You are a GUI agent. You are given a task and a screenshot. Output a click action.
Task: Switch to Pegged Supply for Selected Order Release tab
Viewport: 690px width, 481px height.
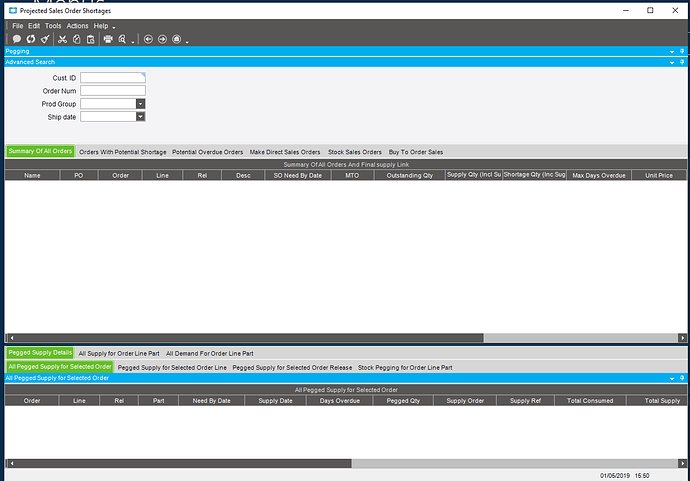point(292,367)
